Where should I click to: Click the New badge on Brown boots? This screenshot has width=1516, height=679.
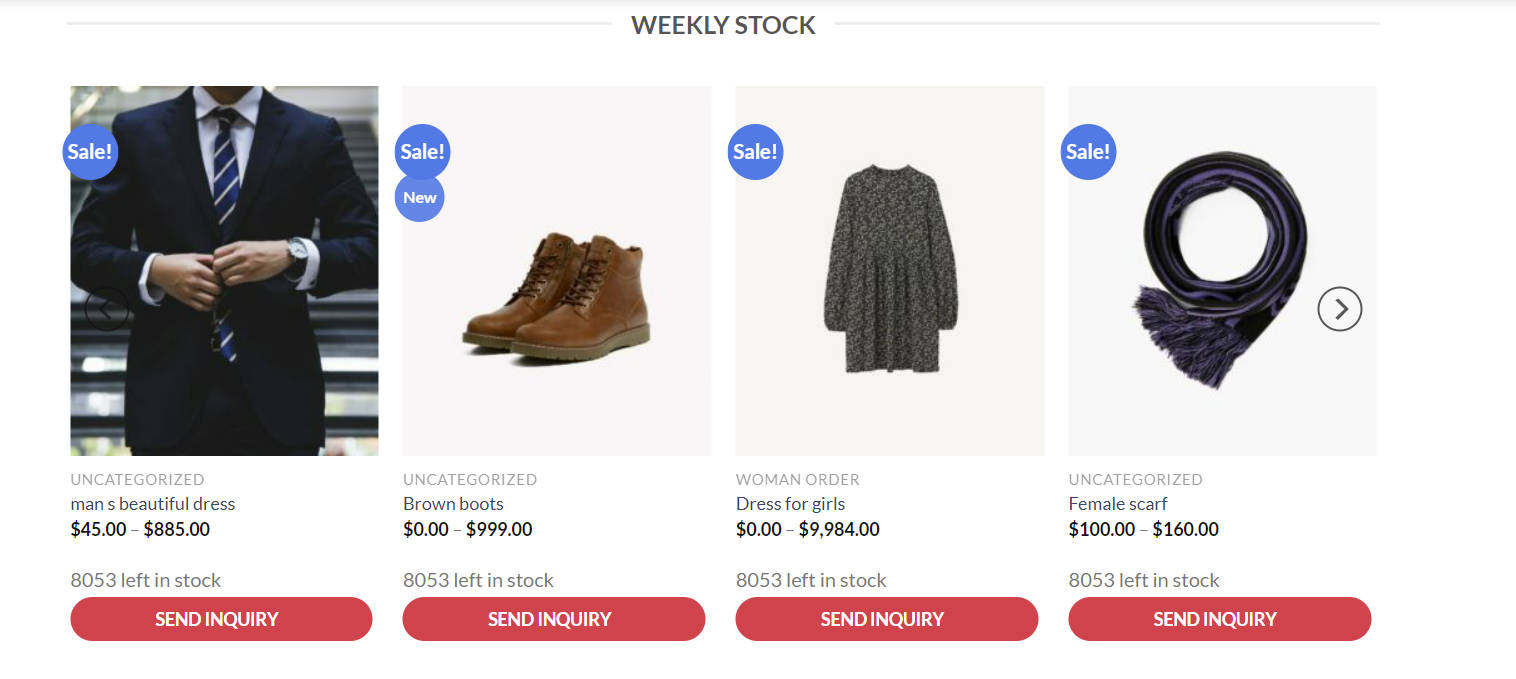point(420,197)
